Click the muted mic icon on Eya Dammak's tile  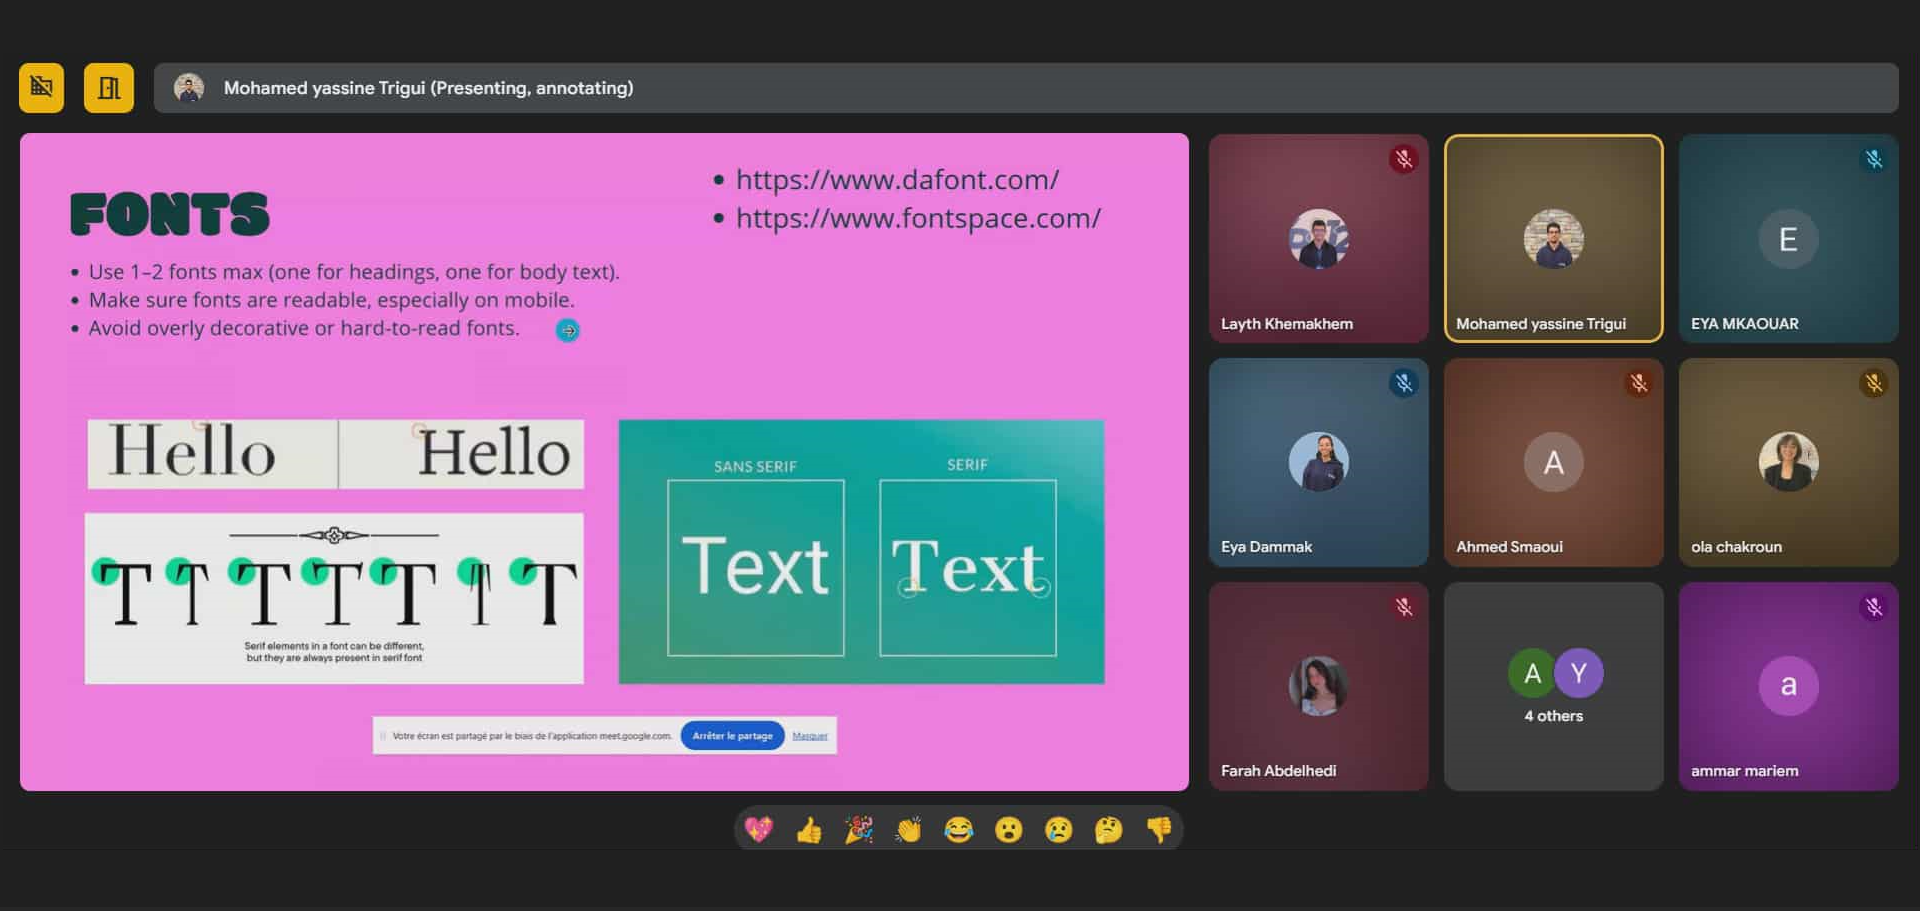click(1404, 383)
